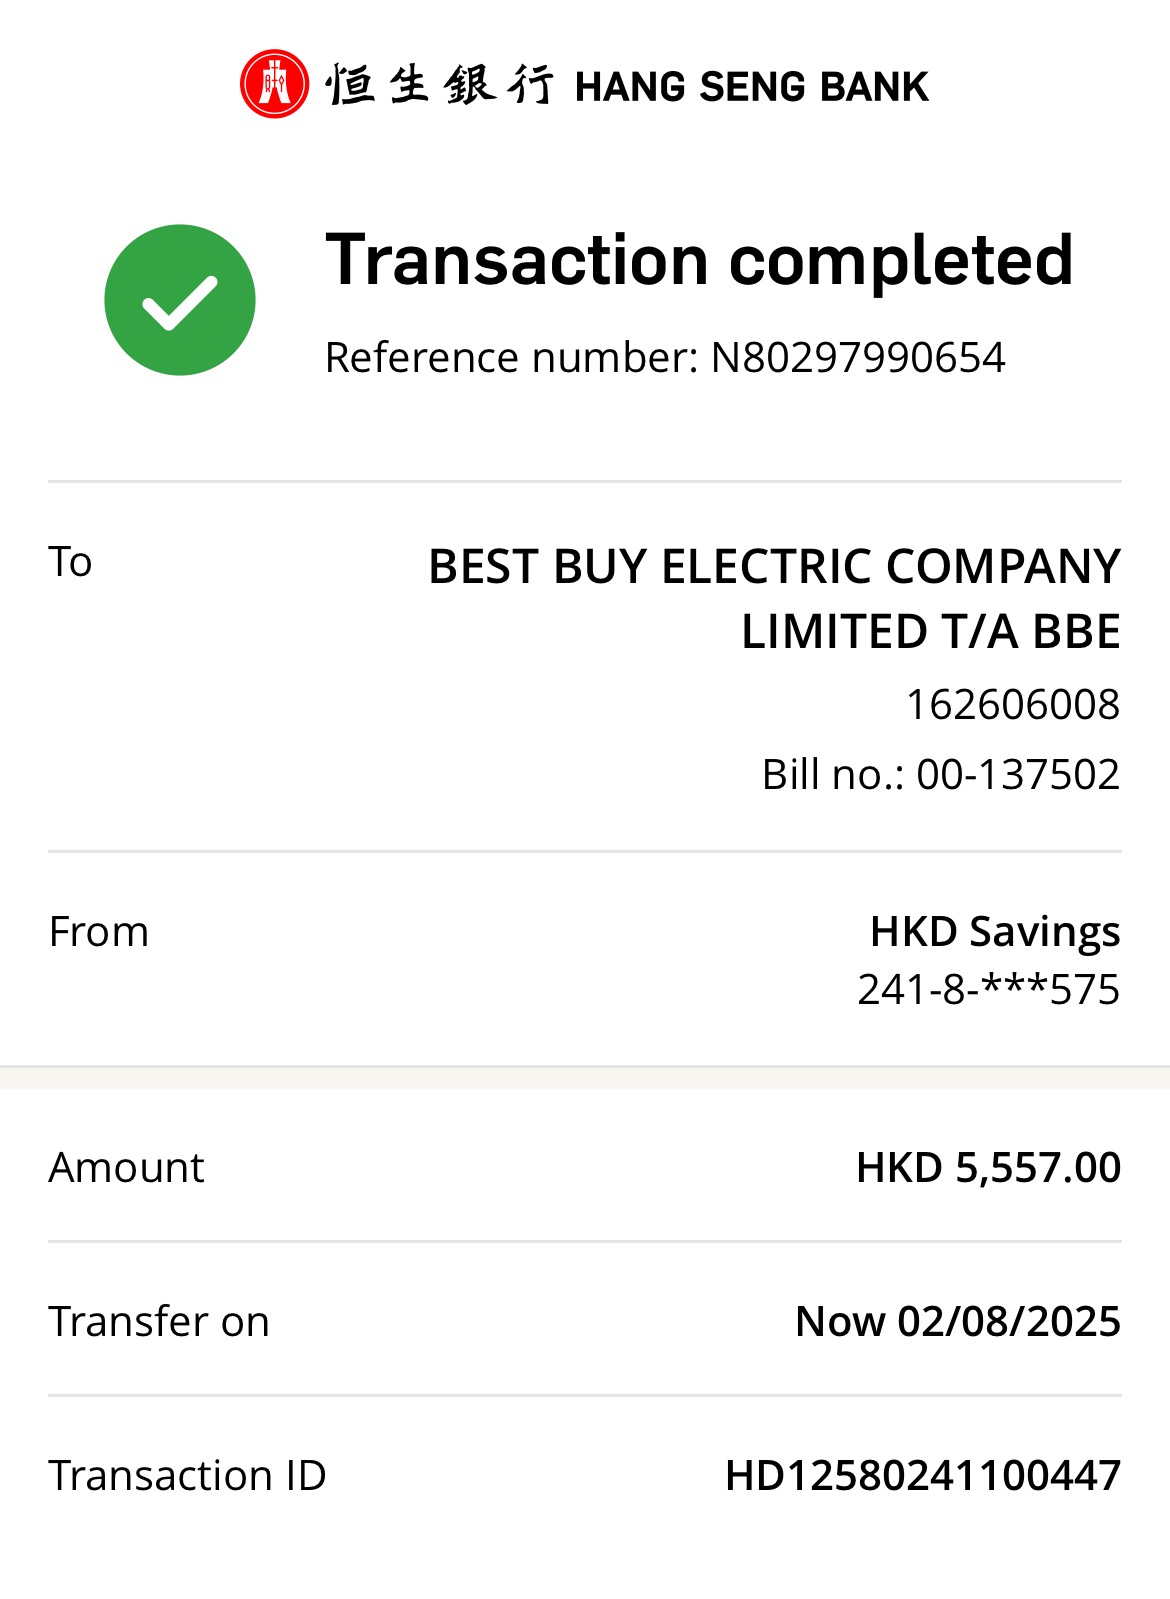Click the Hang Seng Bank red logo
Screen dimensions: 1170x1599
tap(274, 84)
